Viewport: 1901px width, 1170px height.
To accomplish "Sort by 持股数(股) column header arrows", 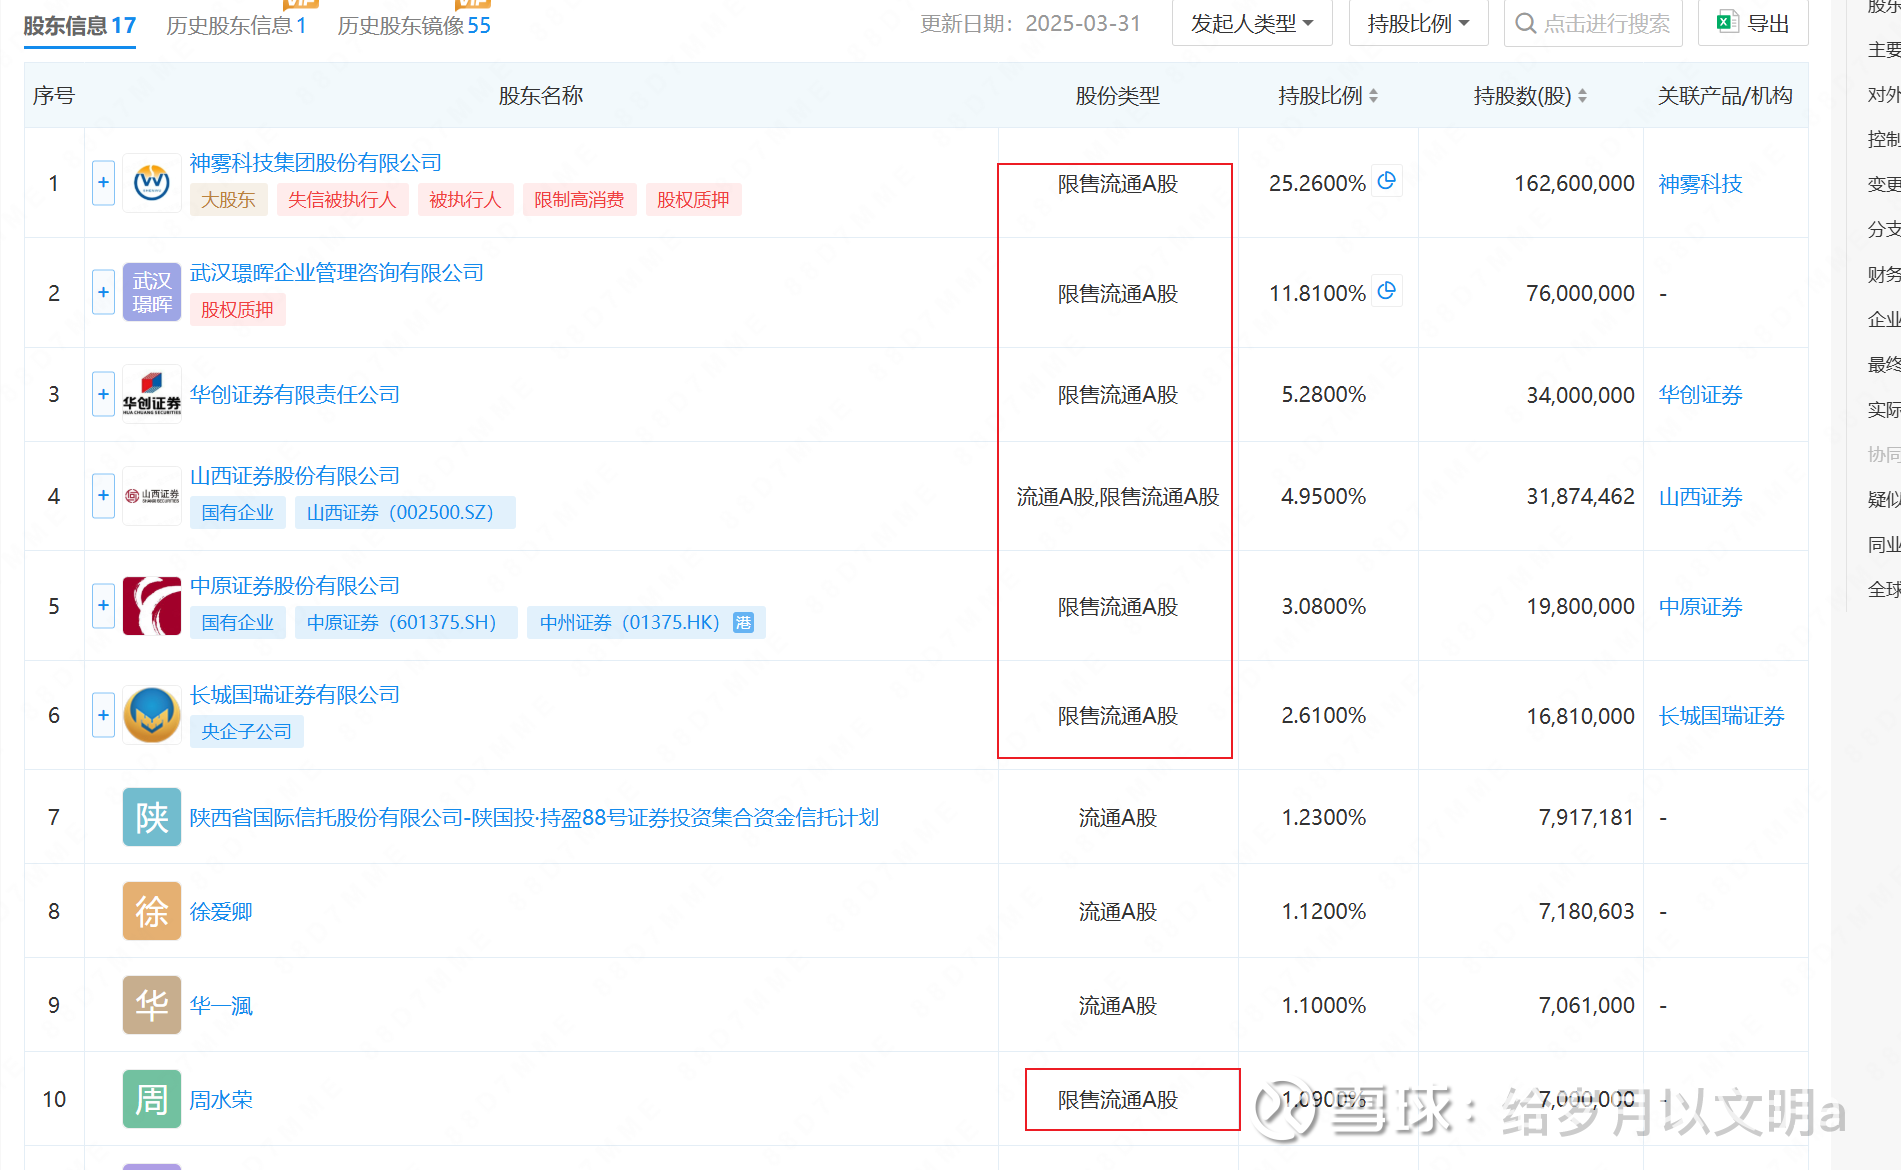I will [1582, 96].
